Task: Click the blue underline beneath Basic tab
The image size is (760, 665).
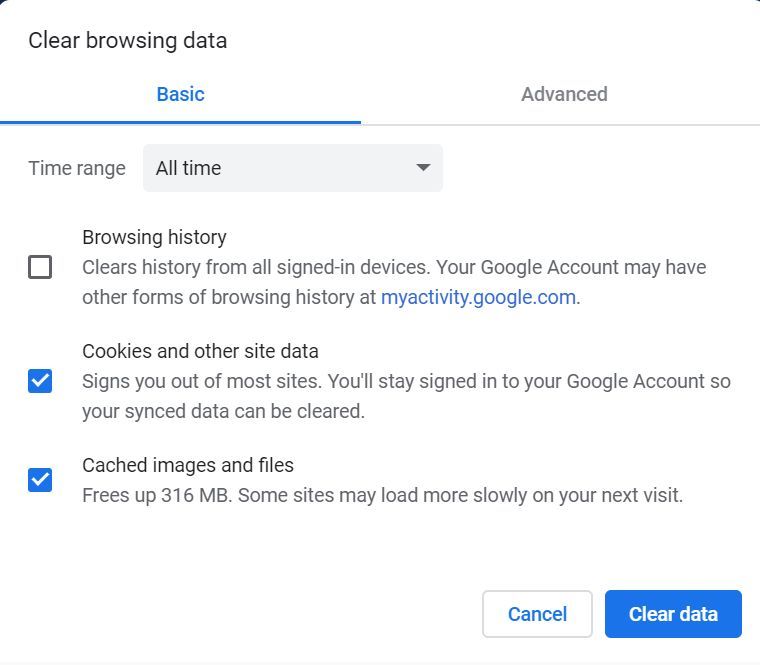Action: pyautogui.click(x=180, y=123)
